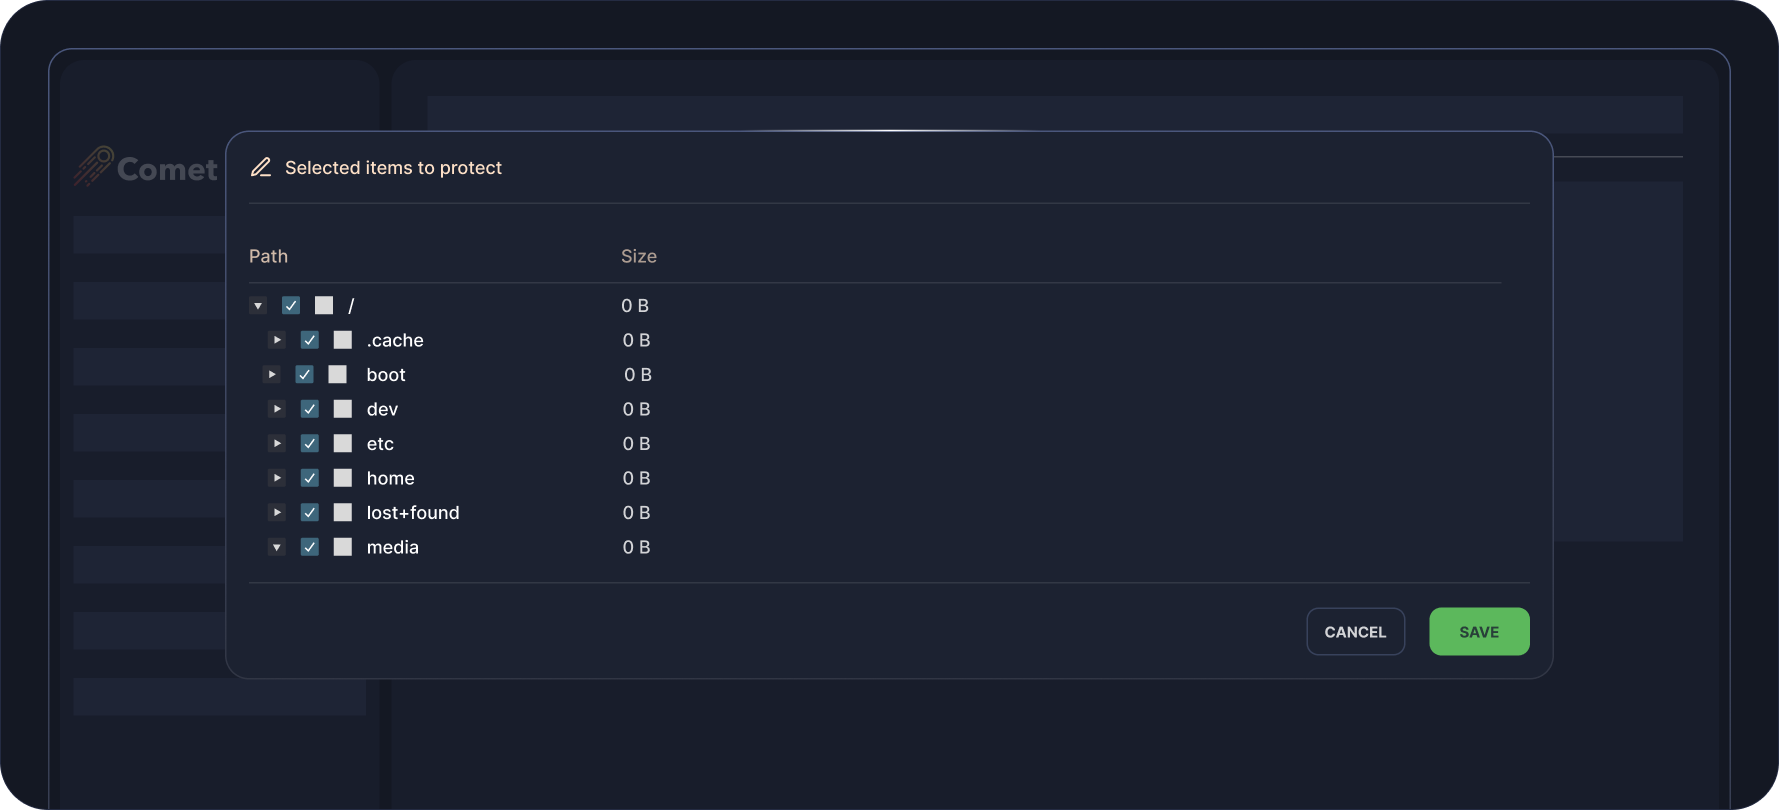
Task: Select the lost+found tree row label
Action: 413,513
